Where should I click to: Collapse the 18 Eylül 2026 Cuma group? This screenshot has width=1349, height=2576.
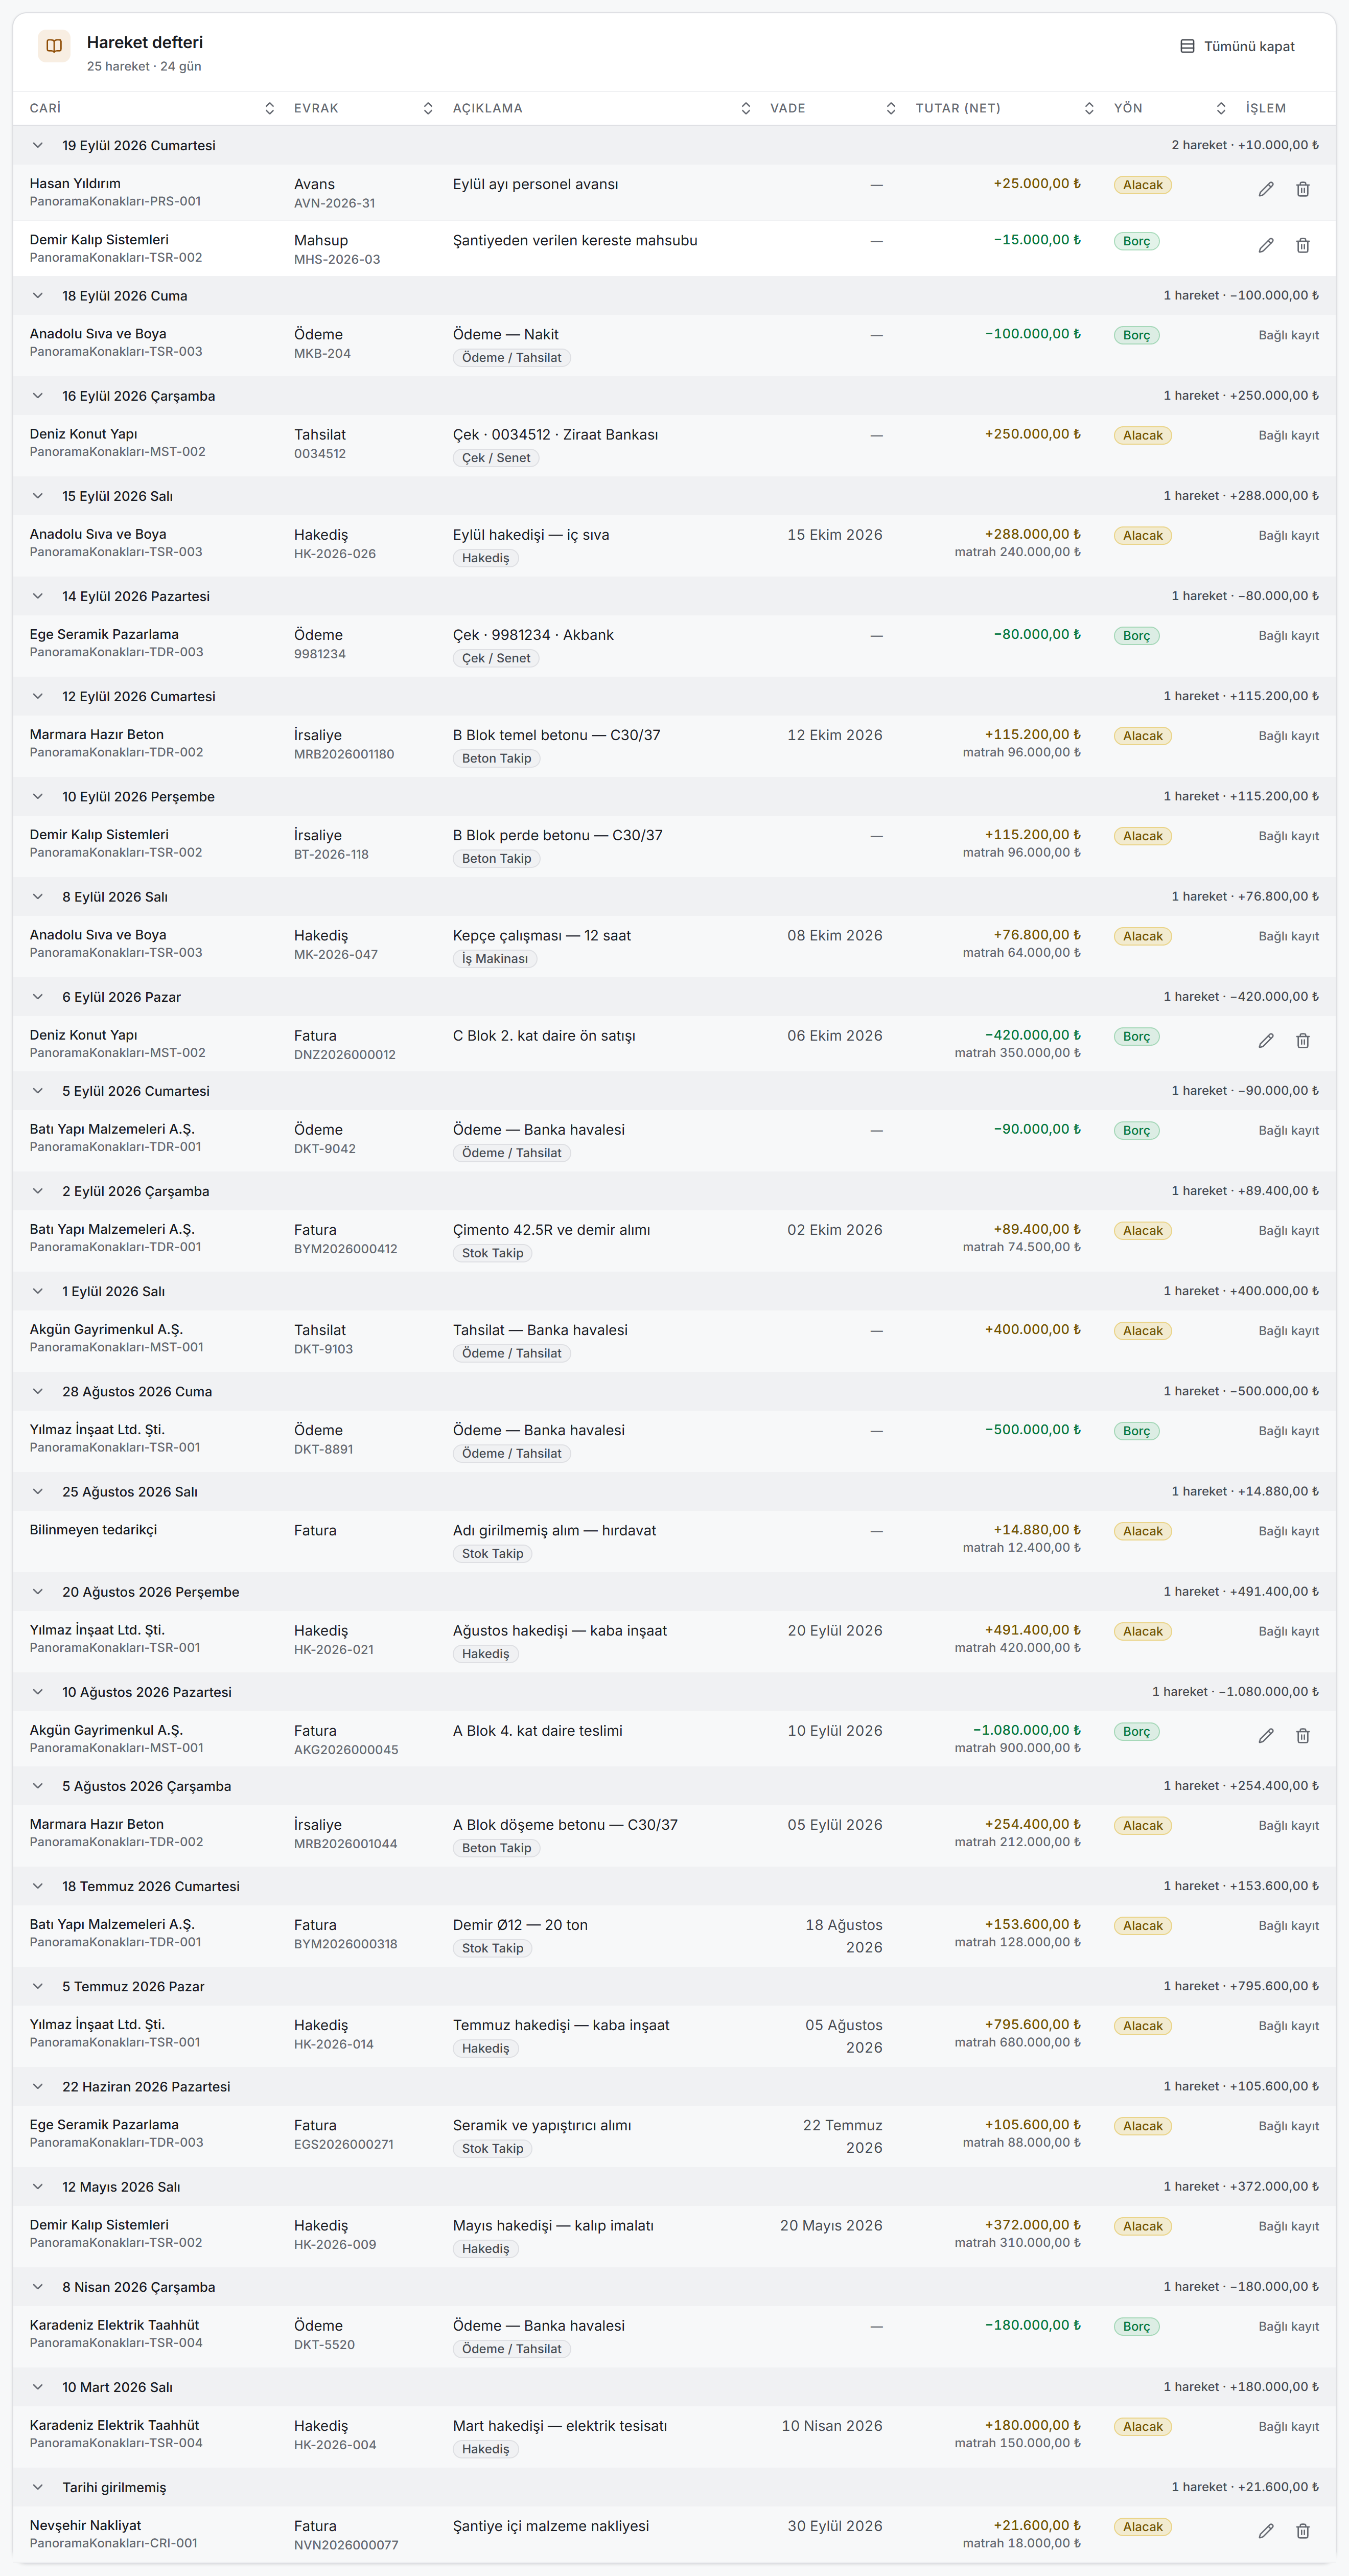(x=38, y=295)
